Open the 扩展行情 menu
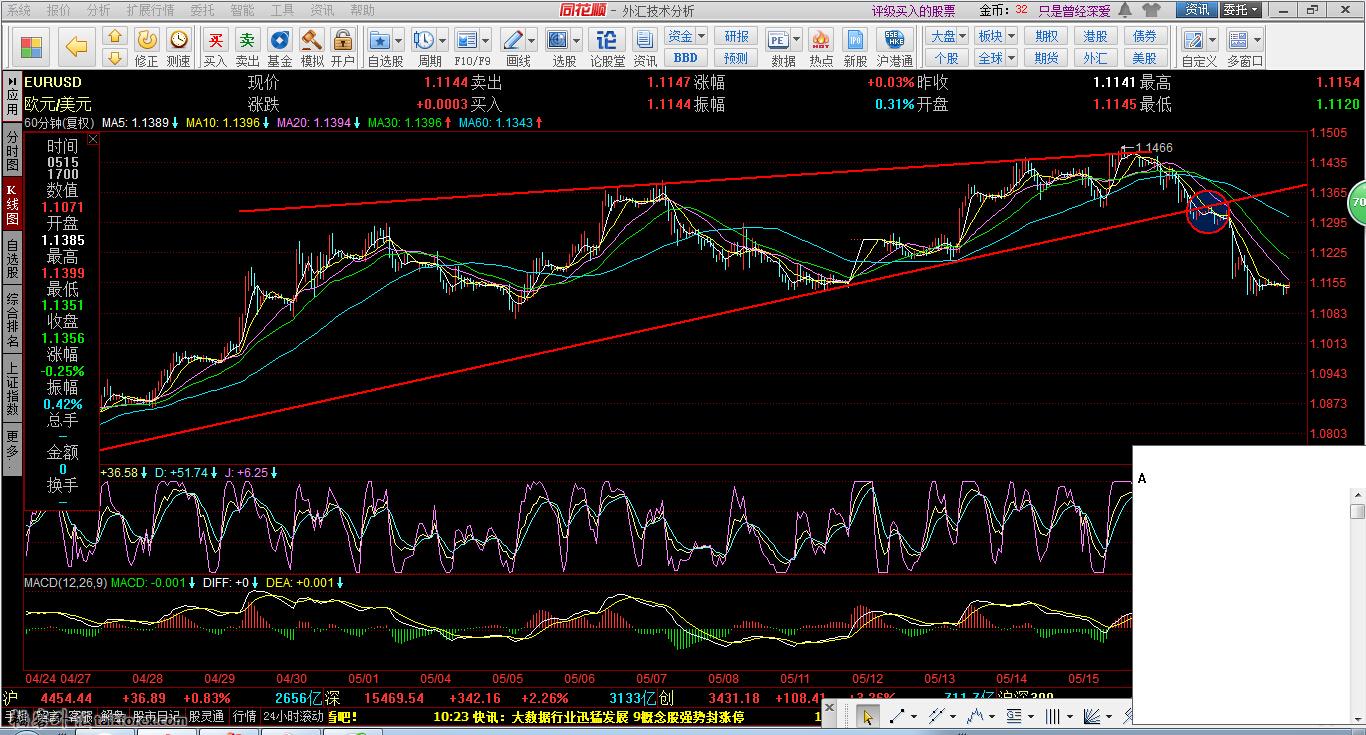Image resolution: width=1366 pixels, height=735 pixels. tap(150, 10)
